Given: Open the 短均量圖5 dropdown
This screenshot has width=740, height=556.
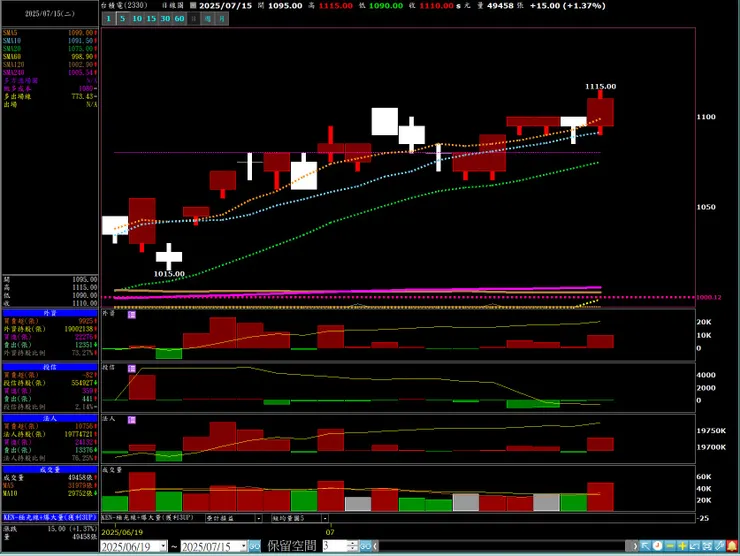Looking at the screenshot, I should coord(325,518).
